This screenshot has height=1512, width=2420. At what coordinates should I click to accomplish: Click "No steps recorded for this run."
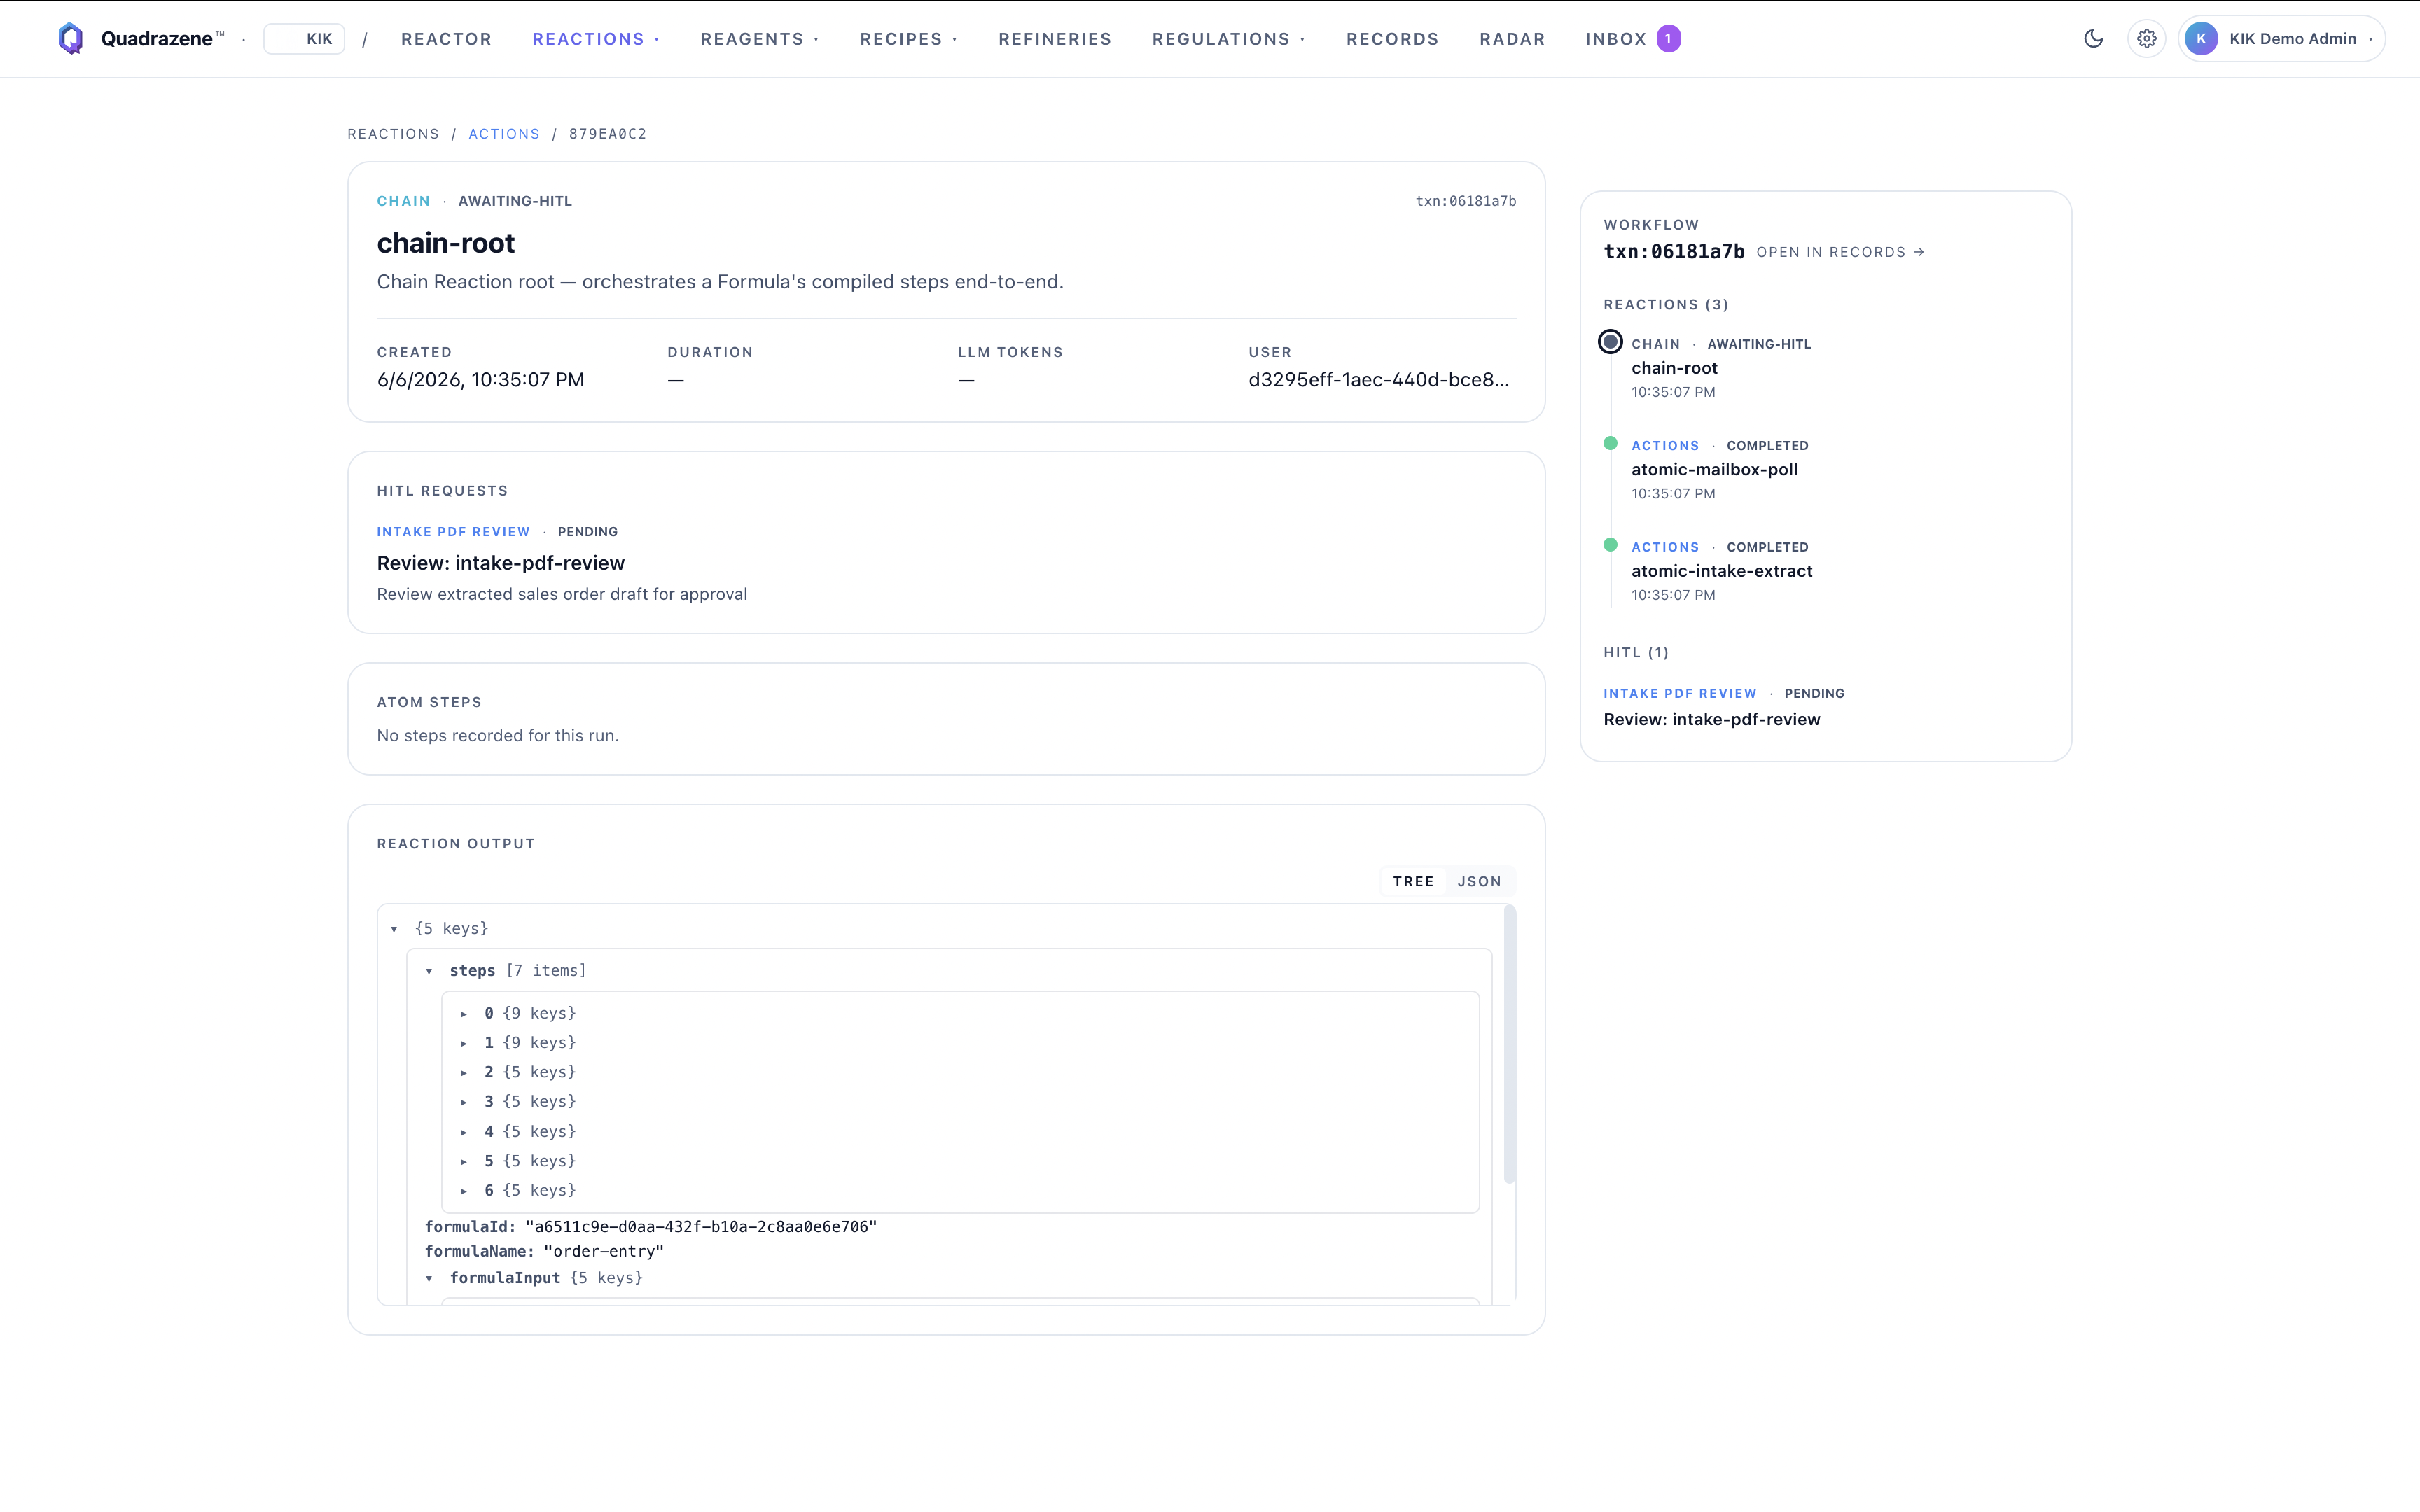[x=498, y=736]
